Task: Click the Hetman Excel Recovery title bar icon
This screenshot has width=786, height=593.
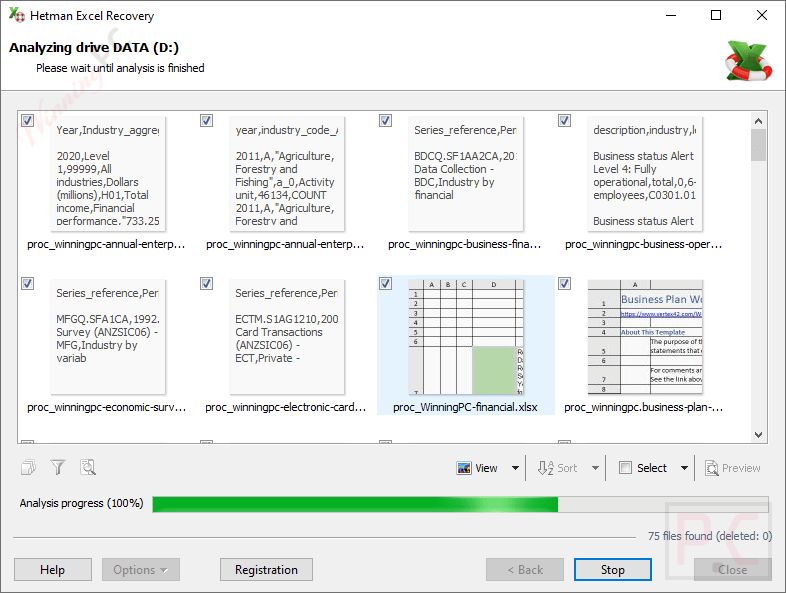Action: (x=17, y=15)
